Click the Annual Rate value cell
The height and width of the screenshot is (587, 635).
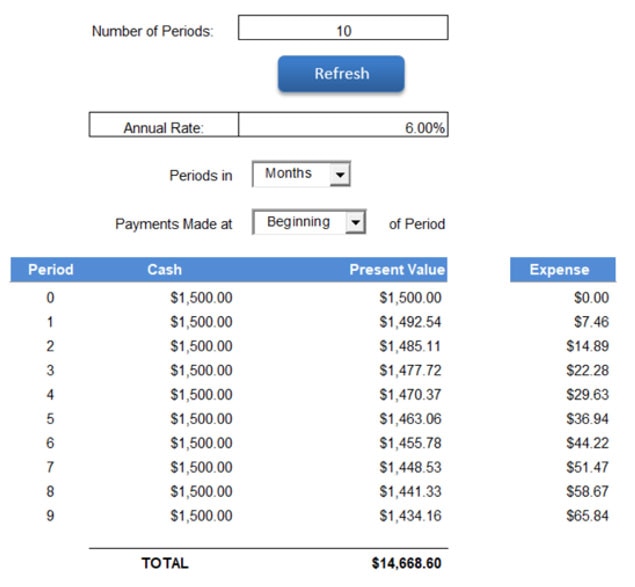(x=343, y=128)
